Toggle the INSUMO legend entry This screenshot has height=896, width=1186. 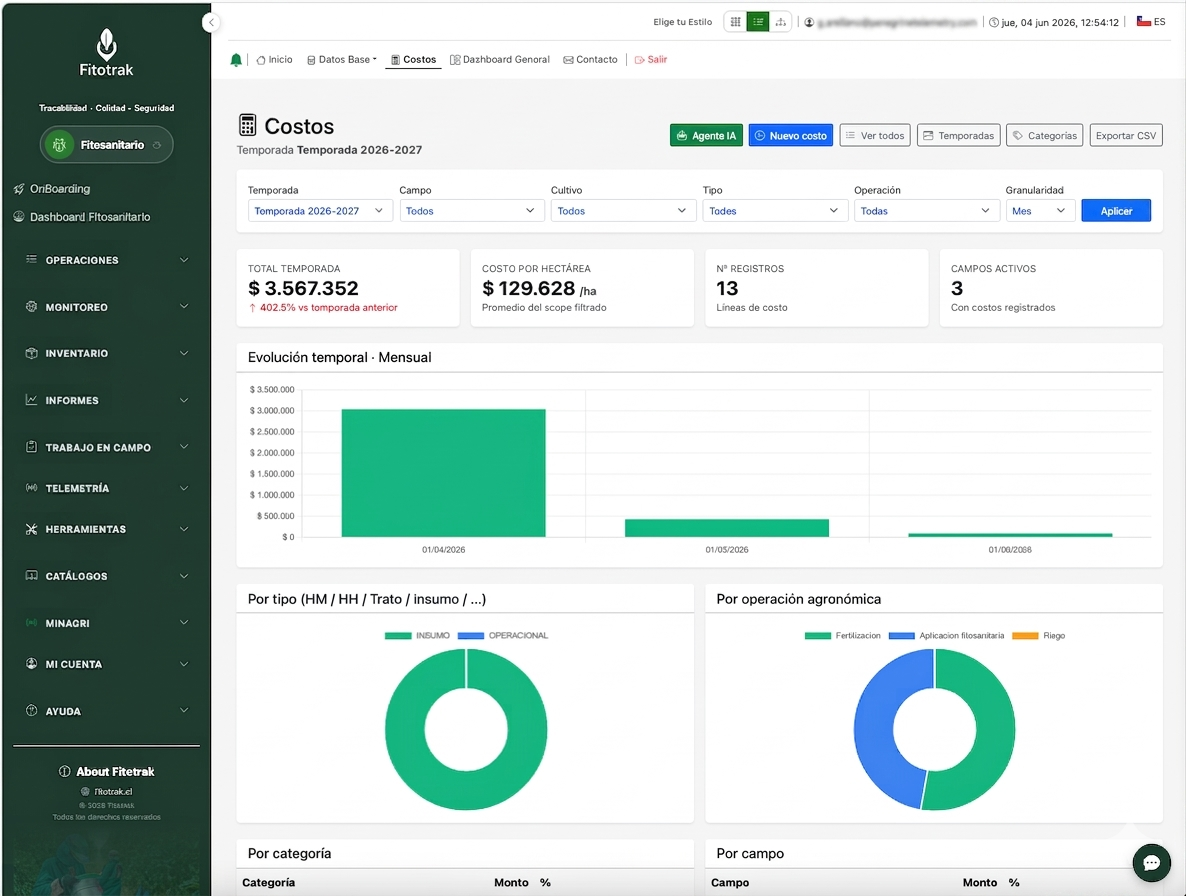(x=417, y=636)
